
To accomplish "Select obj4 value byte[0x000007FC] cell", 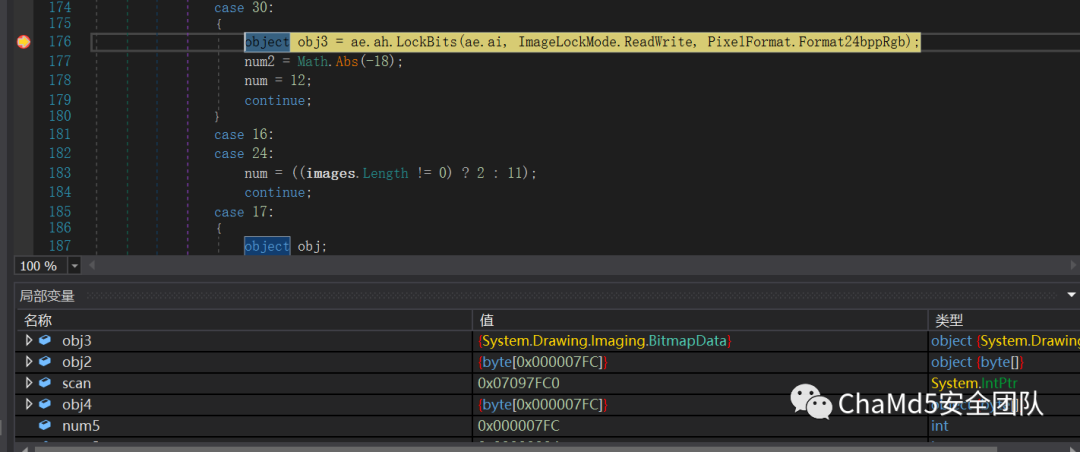I will [x=543, y=404].
